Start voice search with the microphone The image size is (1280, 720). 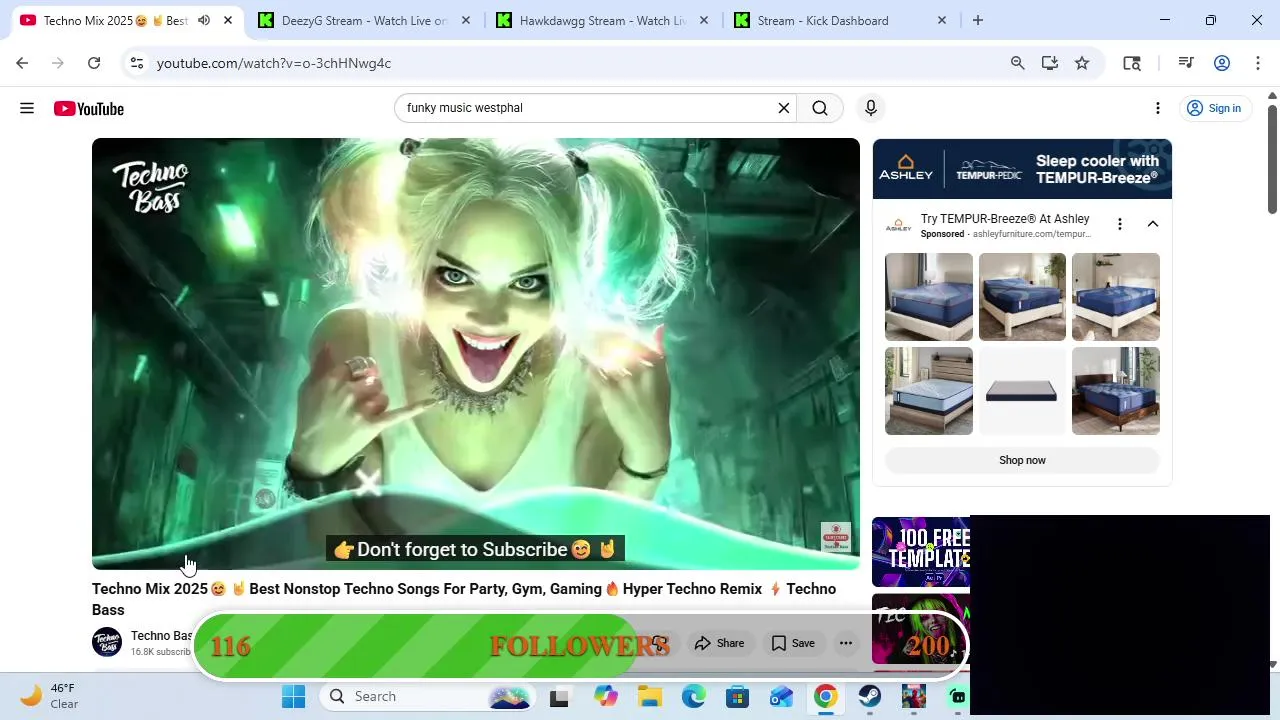tap(871, 108)
